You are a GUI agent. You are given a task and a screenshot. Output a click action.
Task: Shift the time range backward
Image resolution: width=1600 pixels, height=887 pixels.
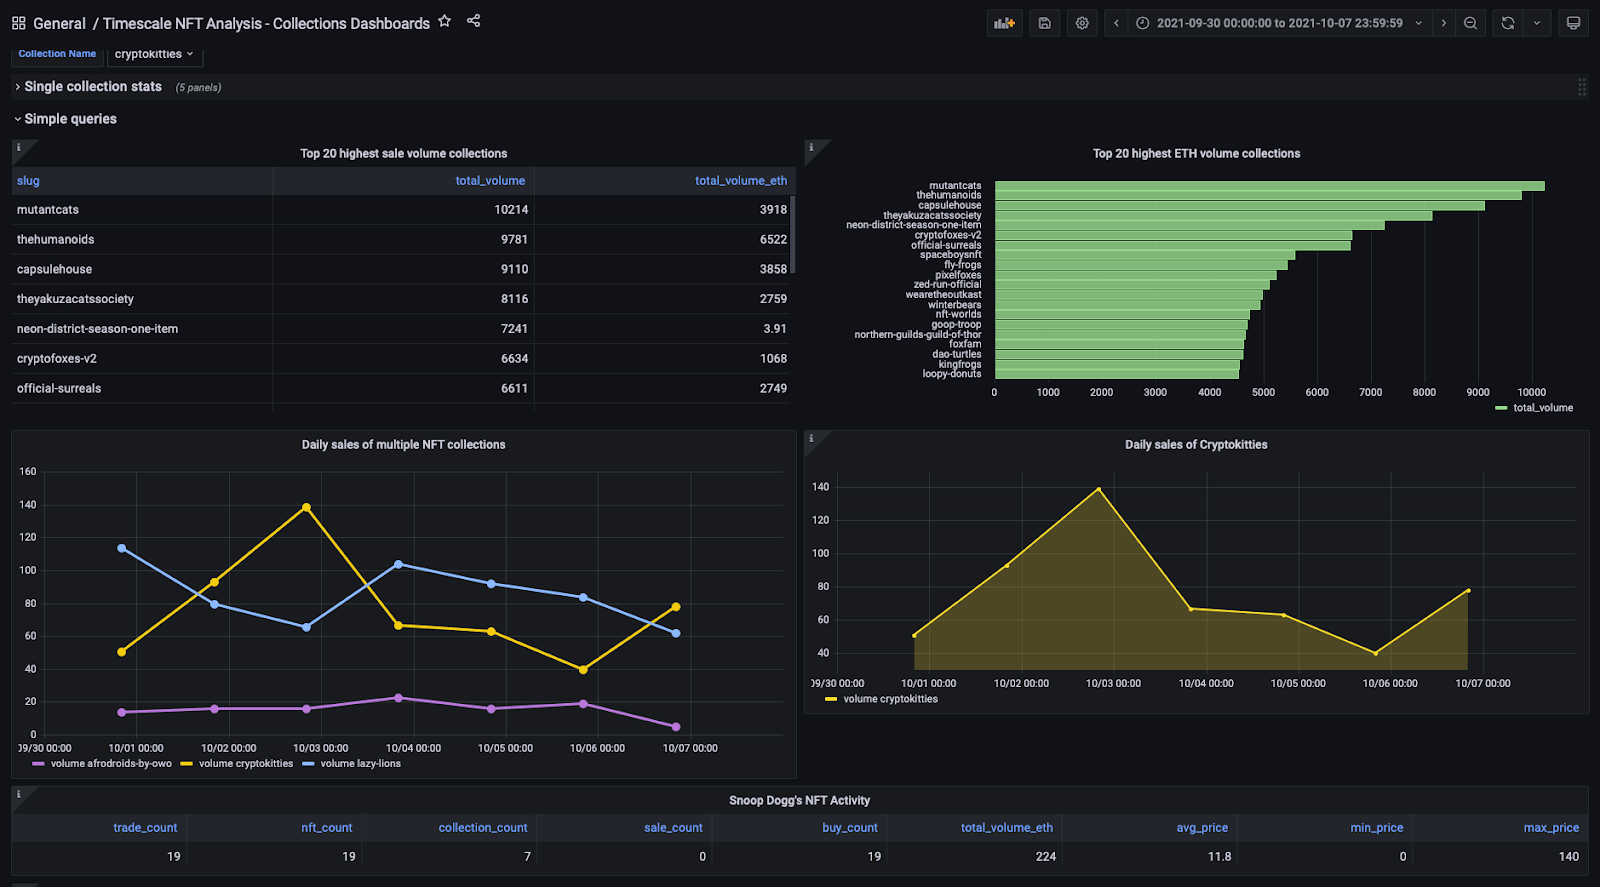[1116, 23]
